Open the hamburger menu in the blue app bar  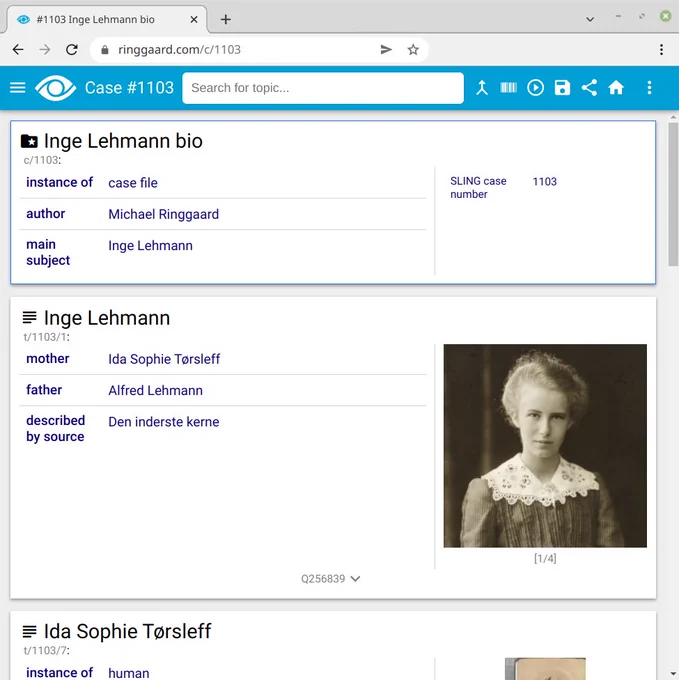pyautogui.click(x=18, y=88)
